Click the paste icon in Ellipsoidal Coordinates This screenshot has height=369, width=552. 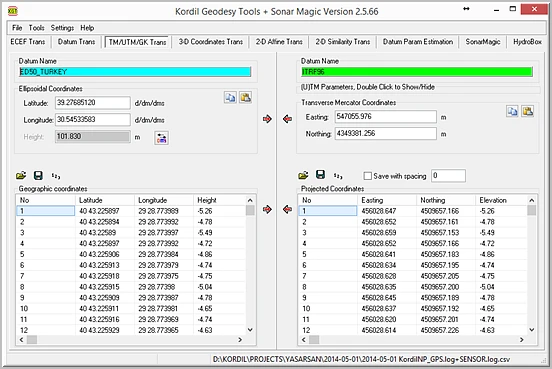click(245, 98)
